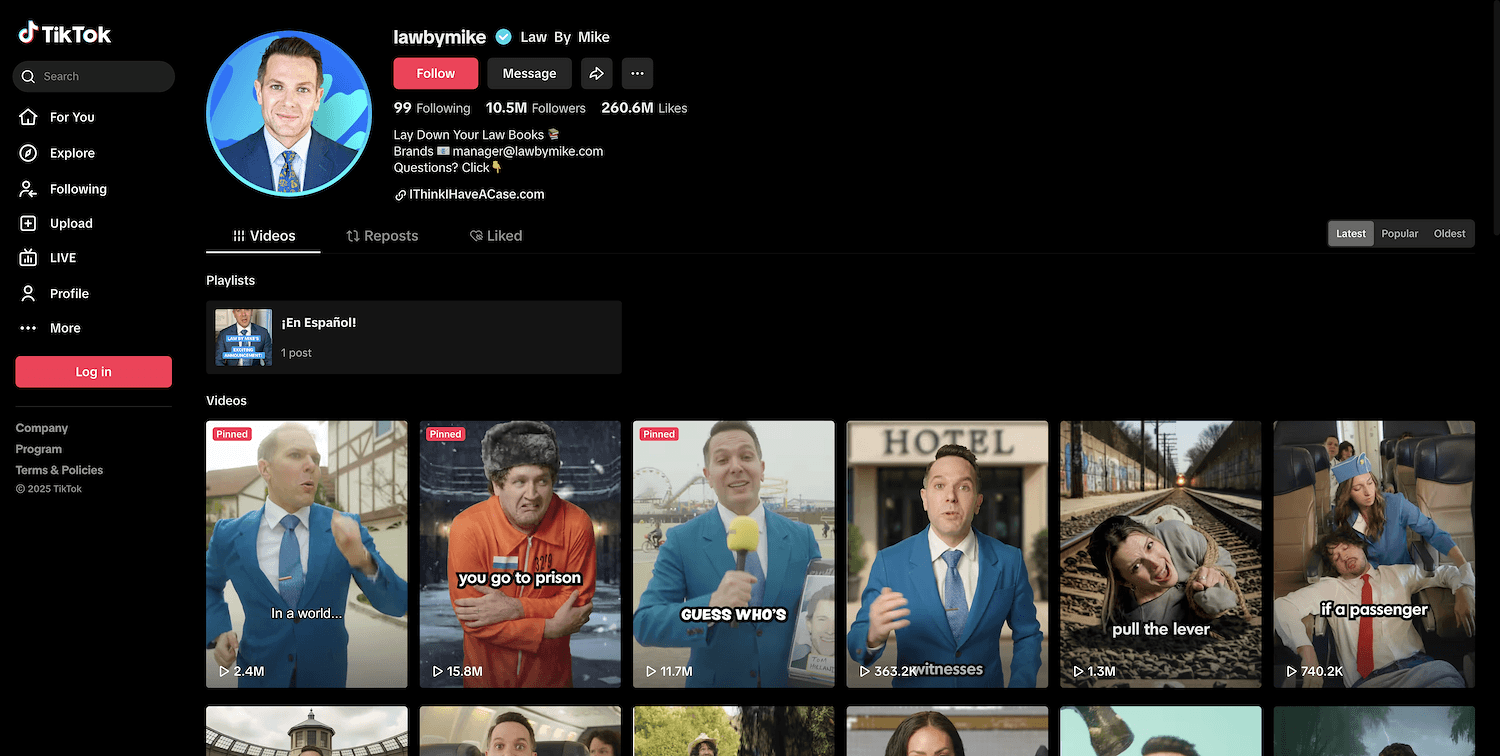Viewport: 1500px width, 756px height.
Task: Sort videos by Popular
Action: point(1399,233)
